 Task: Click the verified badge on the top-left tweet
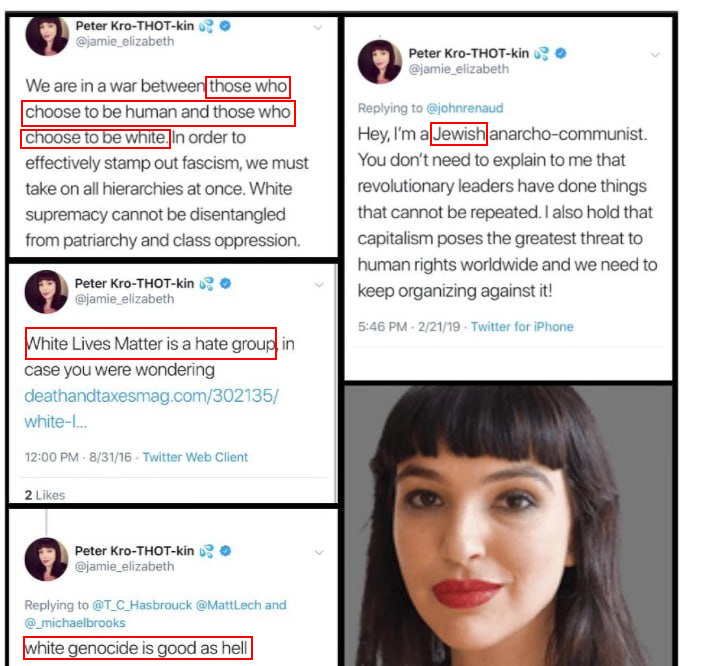pos(225,26)
